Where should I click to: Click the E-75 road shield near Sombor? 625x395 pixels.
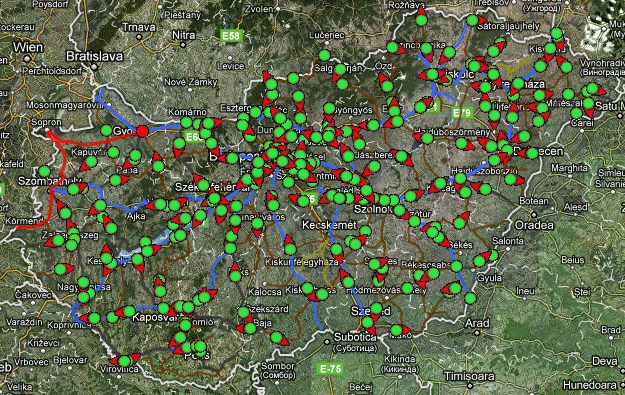[x=331, y=369]
